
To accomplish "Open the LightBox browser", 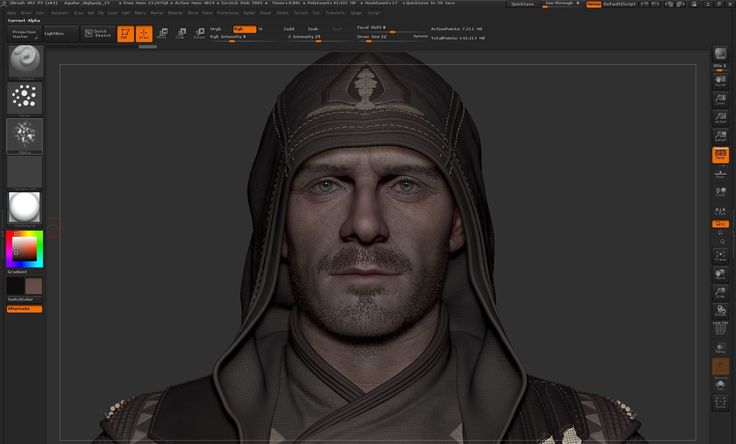I will (61, 34).
